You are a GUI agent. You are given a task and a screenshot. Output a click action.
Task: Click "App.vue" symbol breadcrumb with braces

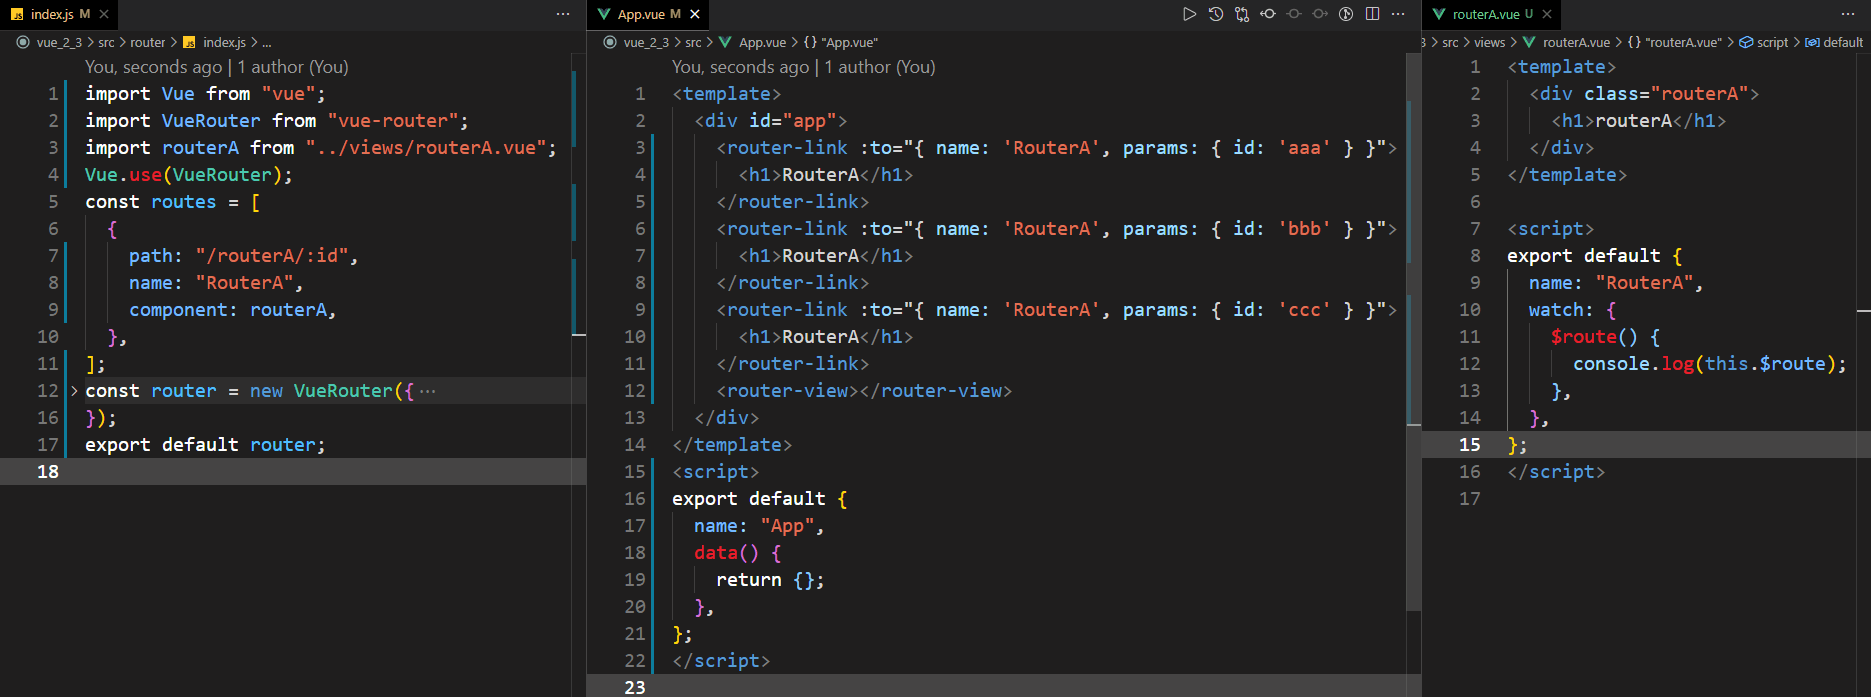[x=840, y=42]
